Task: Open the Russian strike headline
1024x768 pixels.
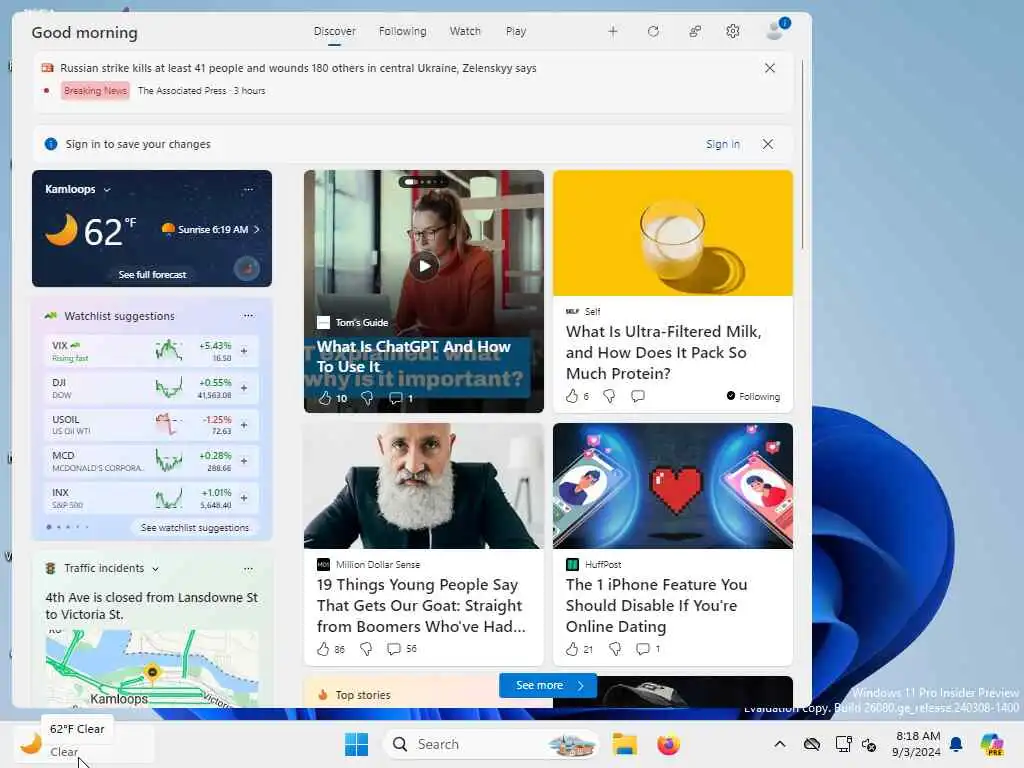Action: [x=298, y=68]
